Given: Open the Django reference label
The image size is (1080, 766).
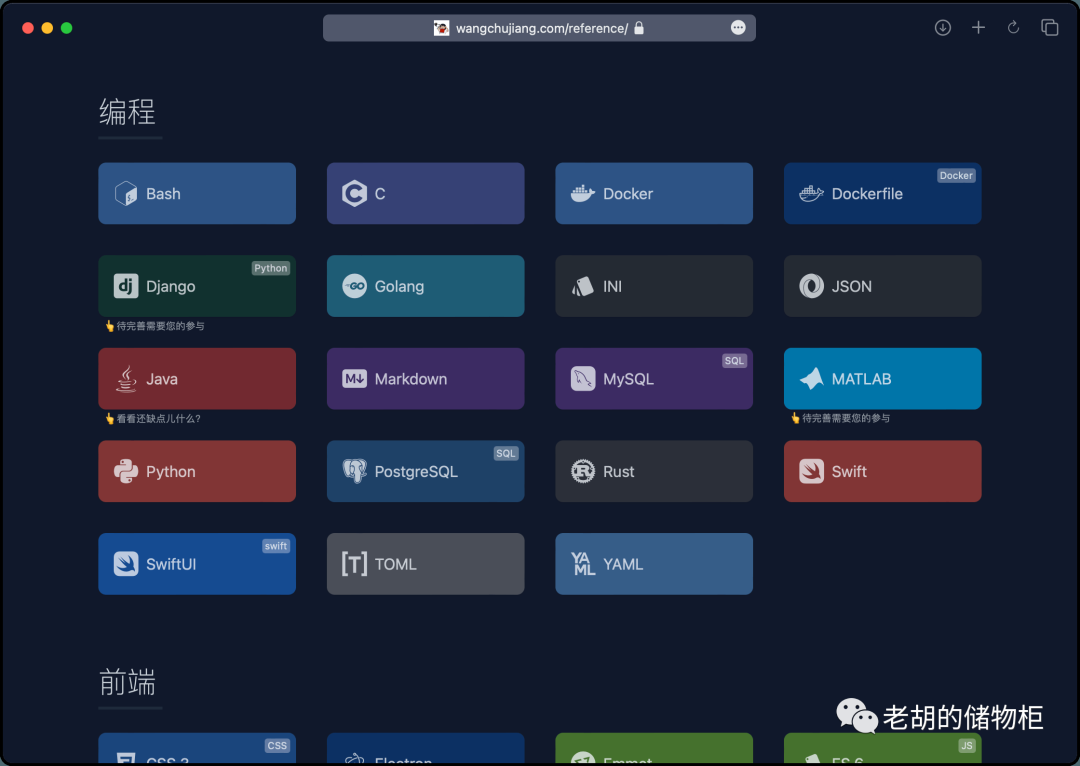Looking at the screenshot, I should pyautogui.click(x=171, y=287).
